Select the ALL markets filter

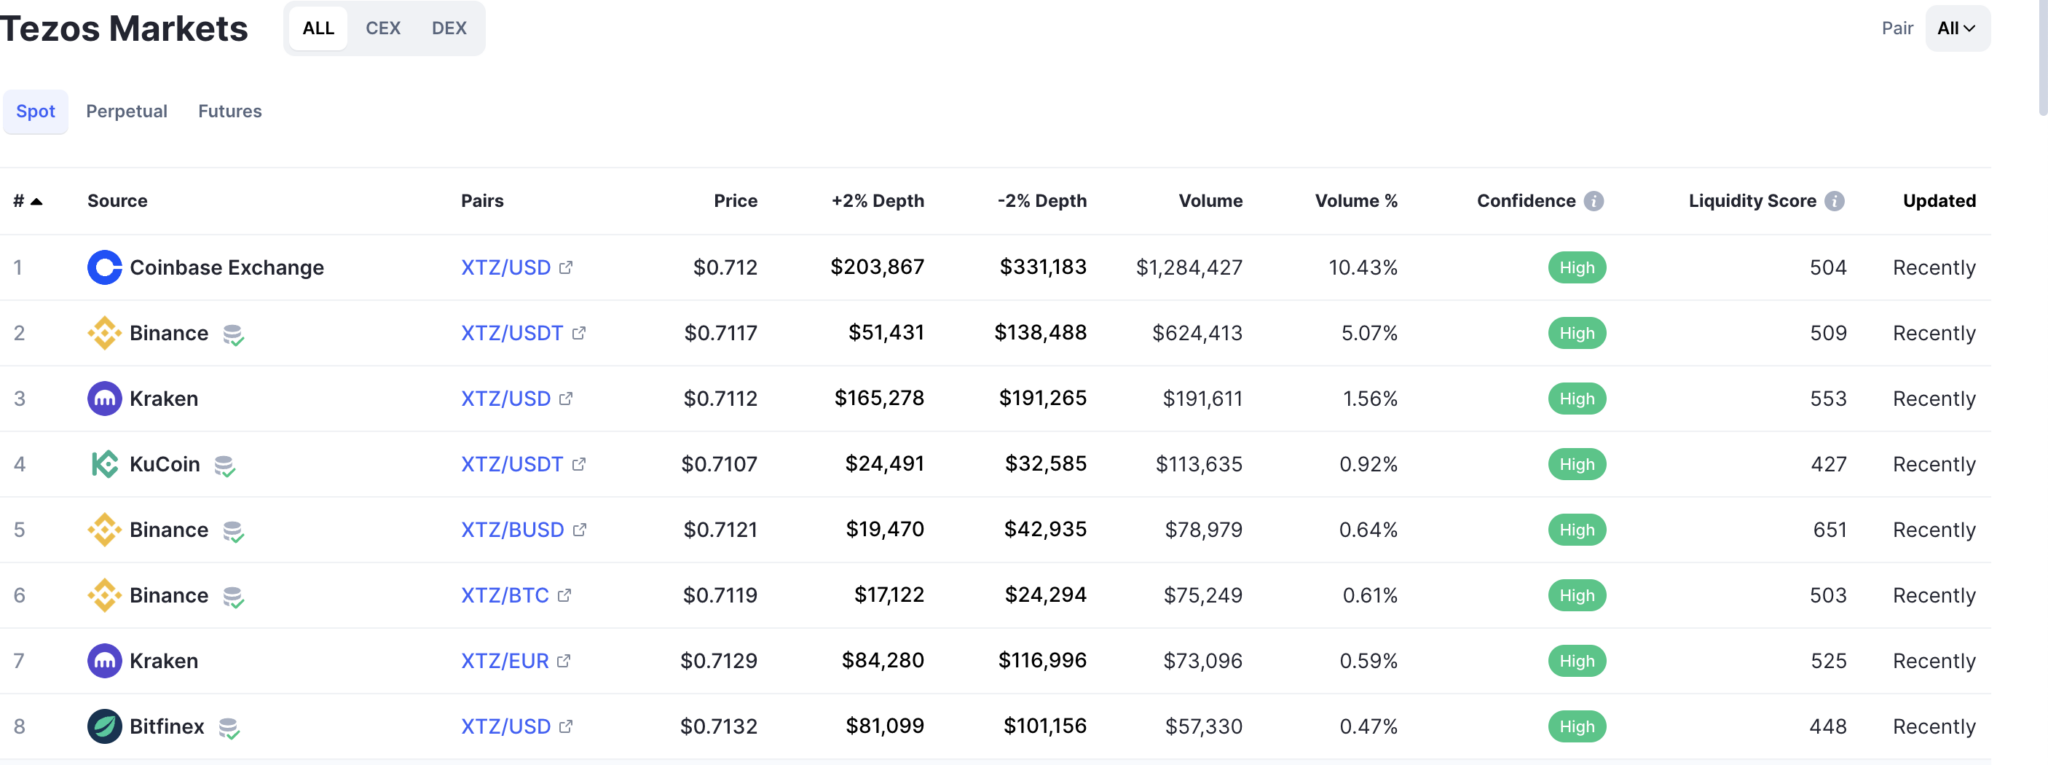318,28
